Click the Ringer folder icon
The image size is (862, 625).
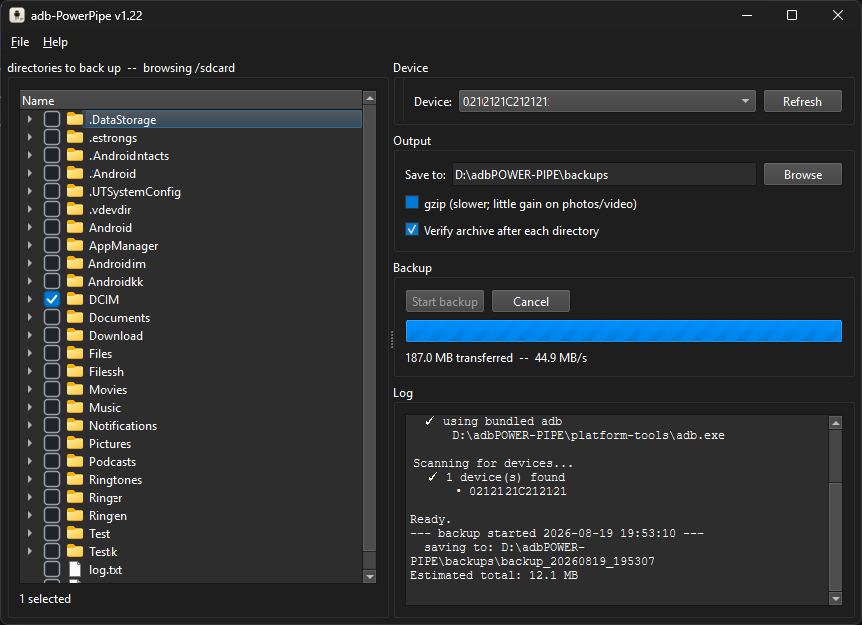click(x=75, y=497)
